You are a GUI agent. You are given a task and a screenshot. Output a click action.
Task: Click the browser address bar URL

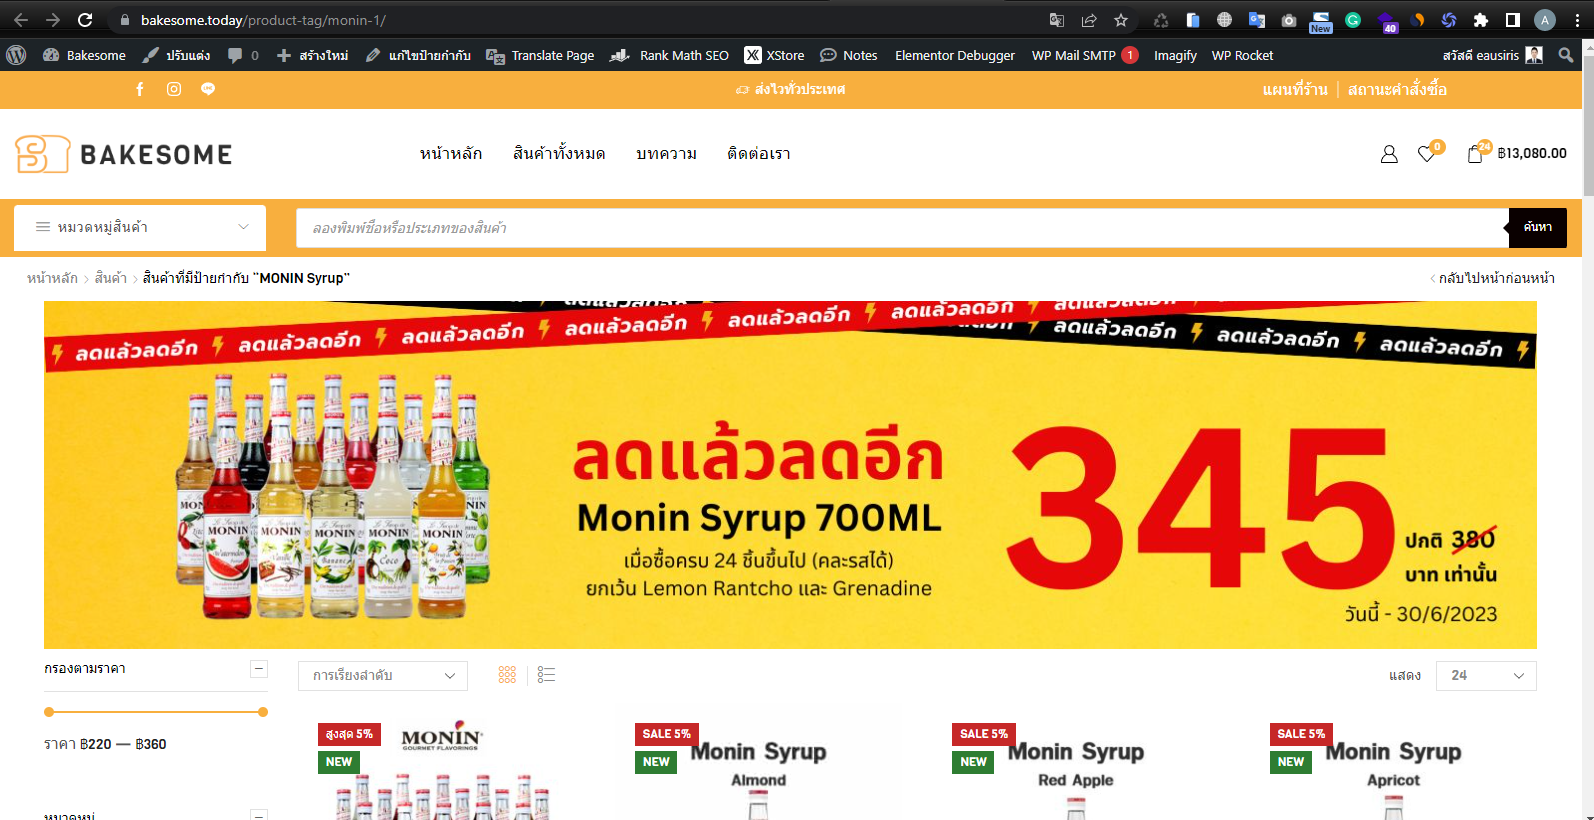[x=263, y=20]
